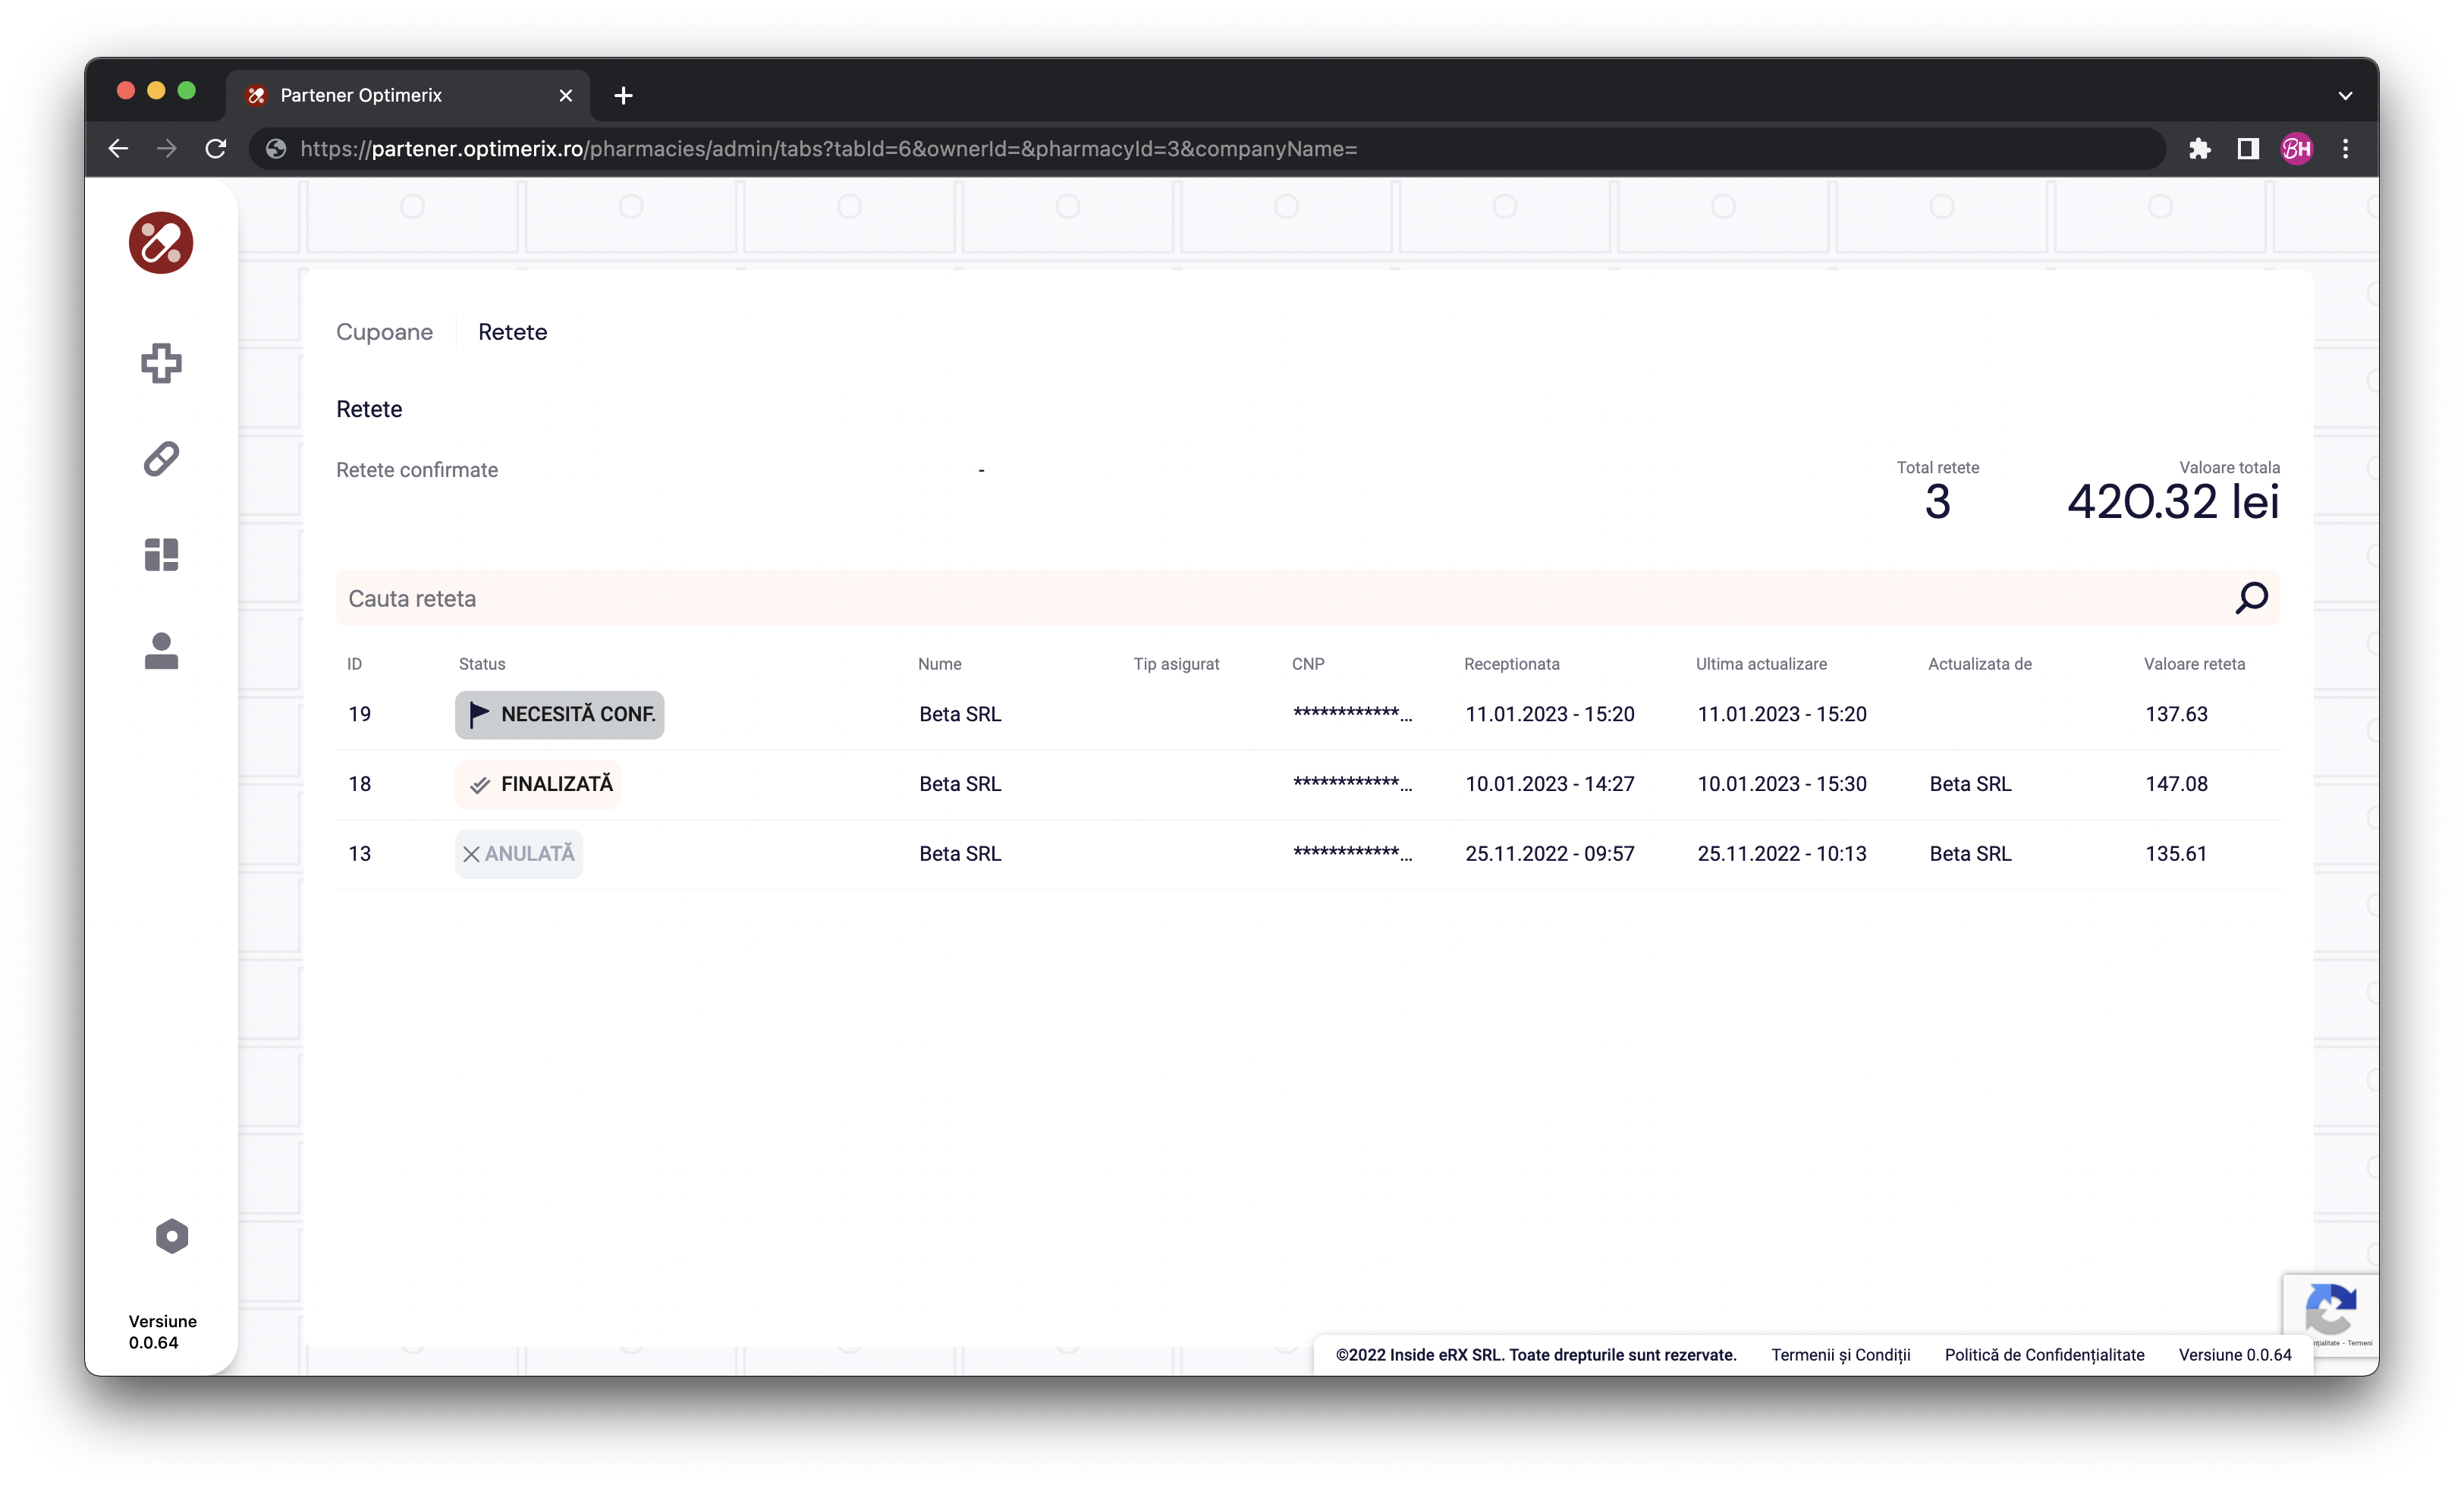The image size is (2464, 1488).
Task: Click the Retete confirmate label
Action: point(417,469)
